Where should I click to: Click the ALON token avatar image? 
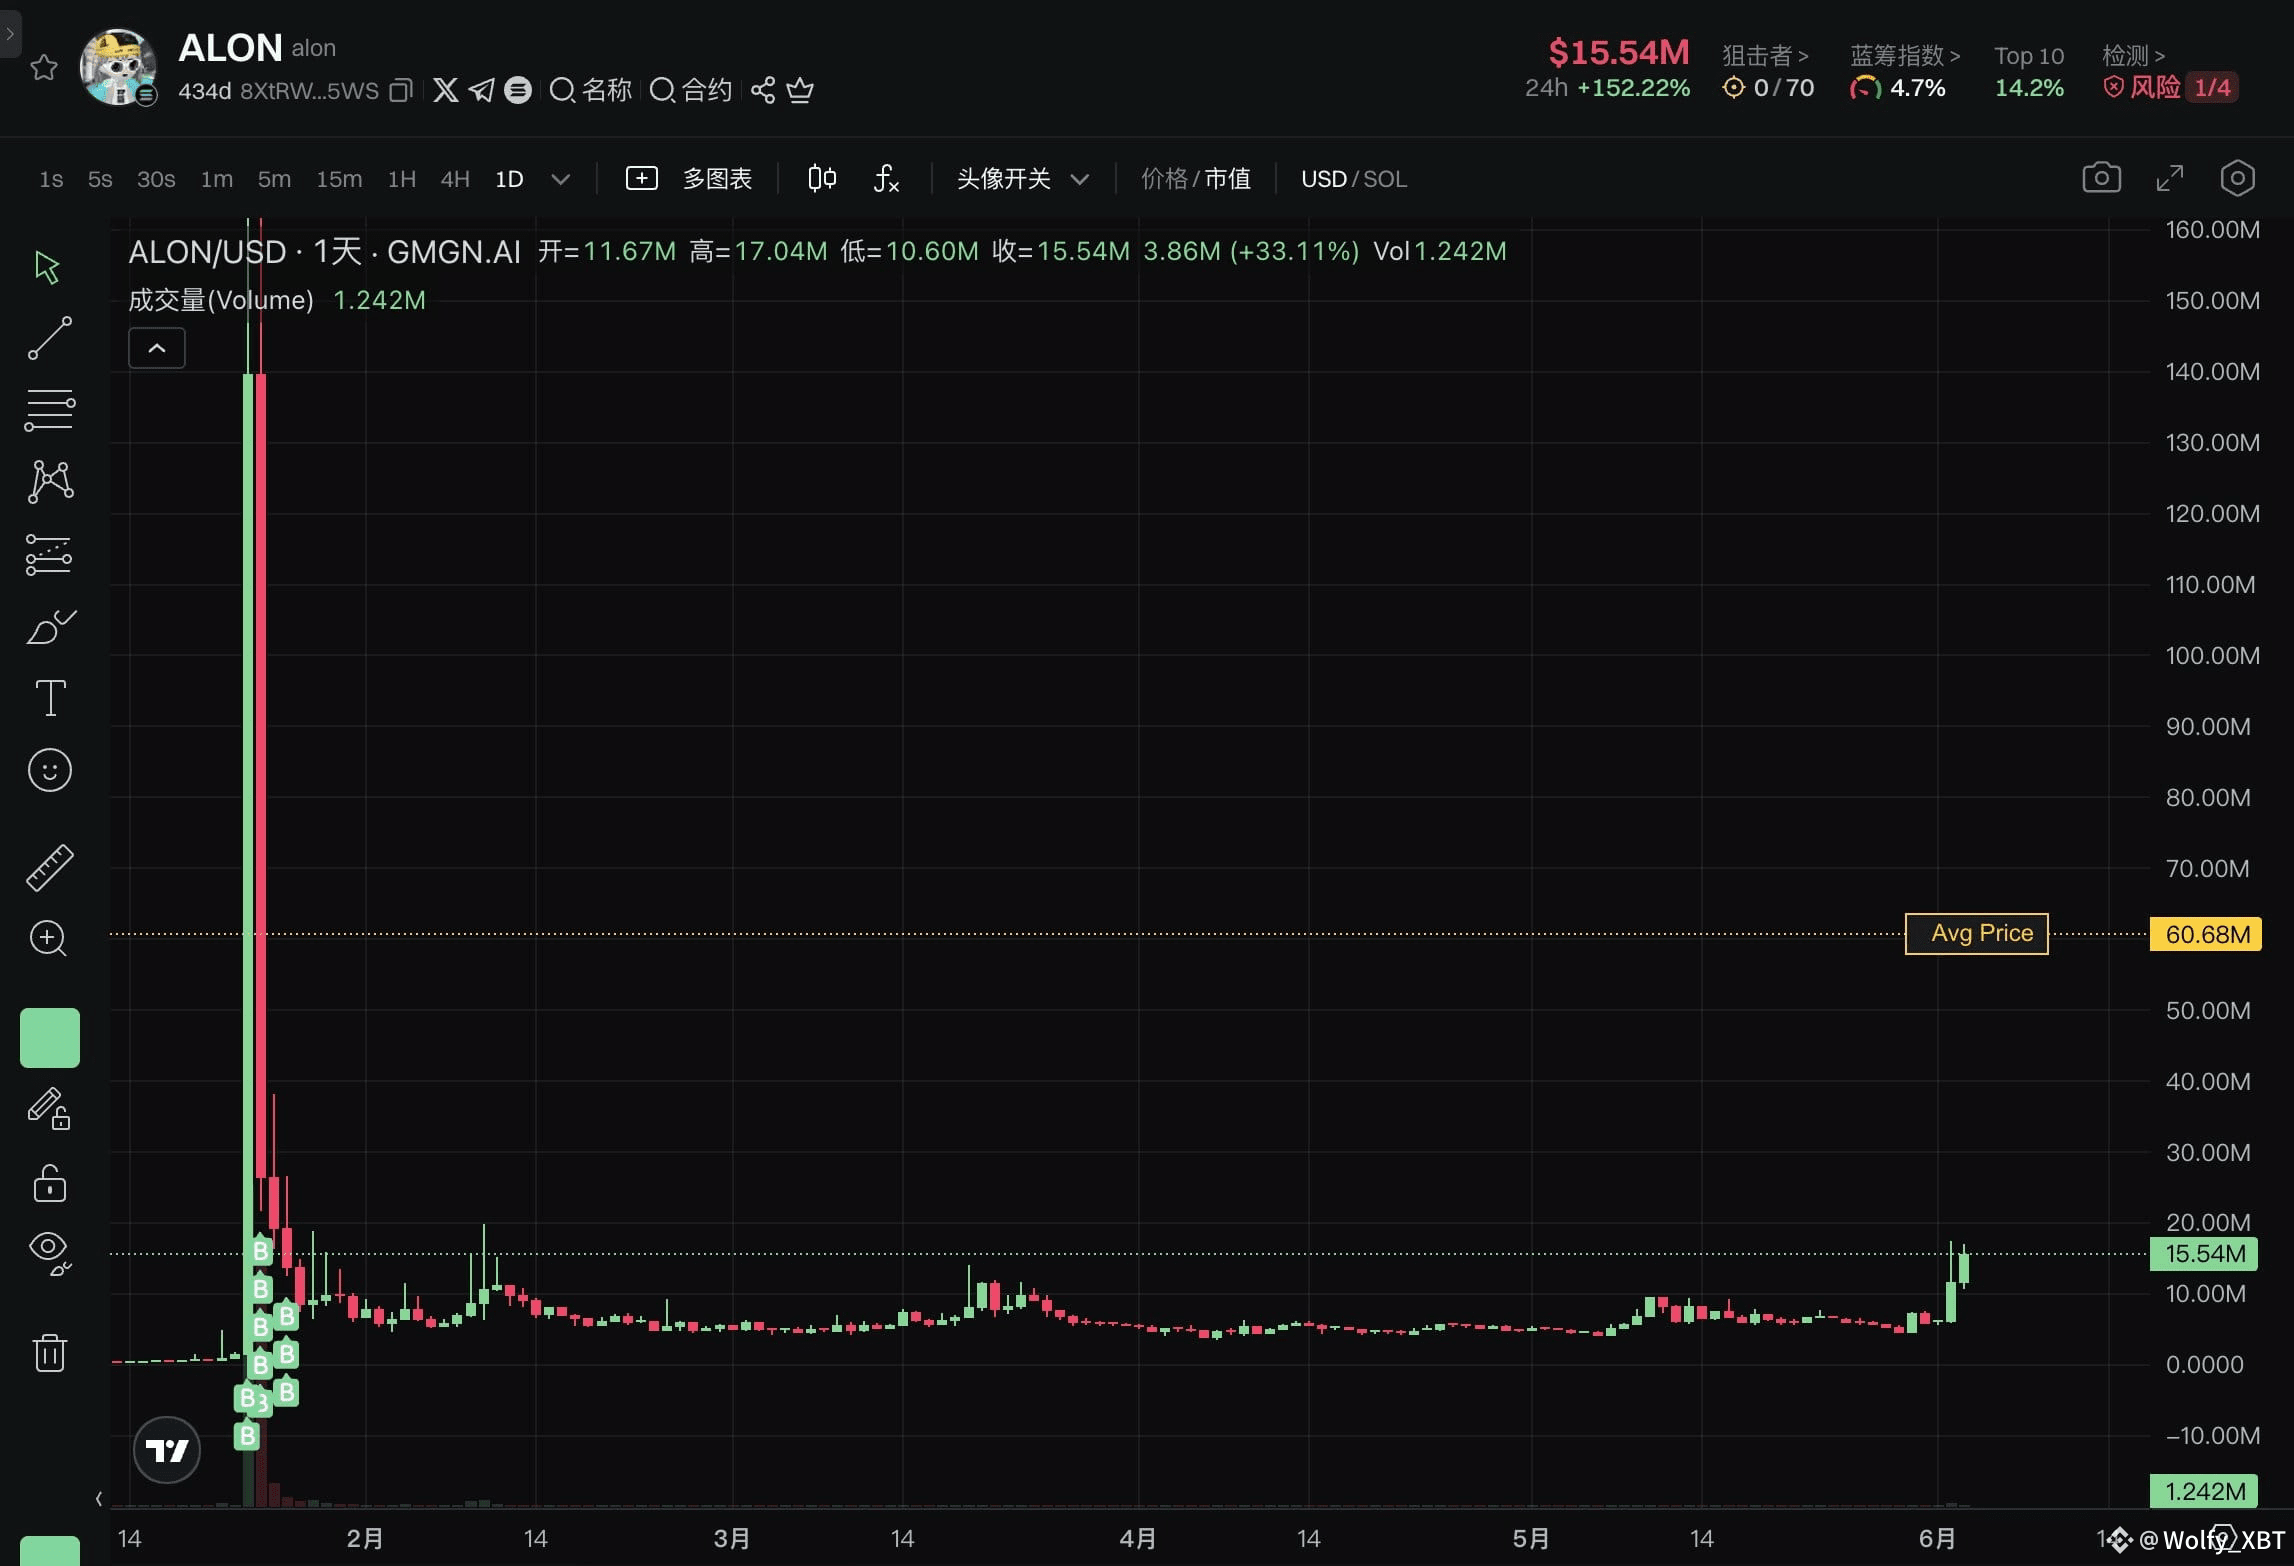click(118, 67)
